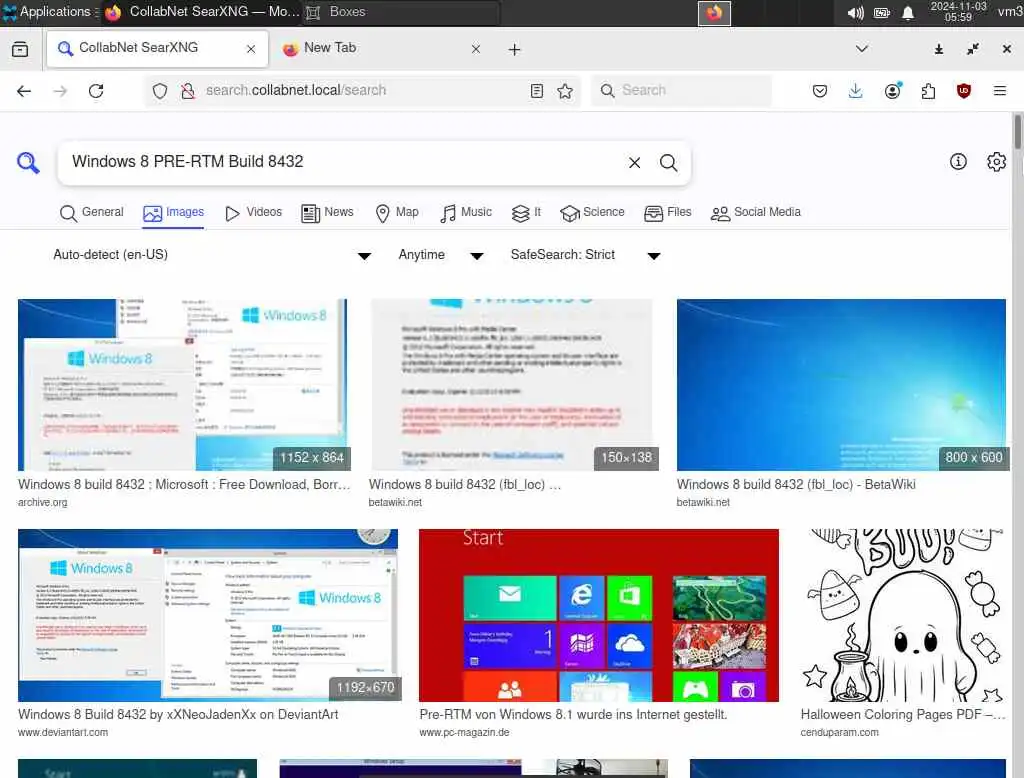Select the Images search category

point(174,212)
